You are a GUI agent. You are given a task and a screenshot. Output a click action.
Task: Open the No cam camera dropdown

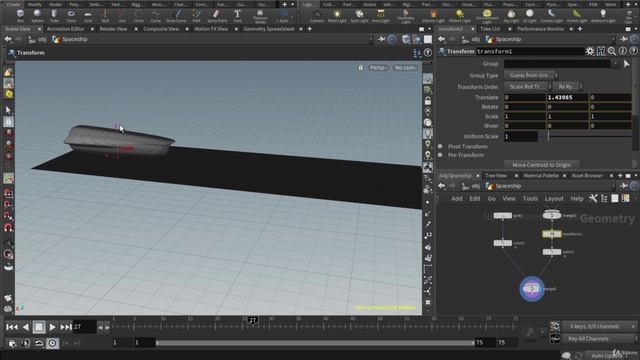click(405, 68)
